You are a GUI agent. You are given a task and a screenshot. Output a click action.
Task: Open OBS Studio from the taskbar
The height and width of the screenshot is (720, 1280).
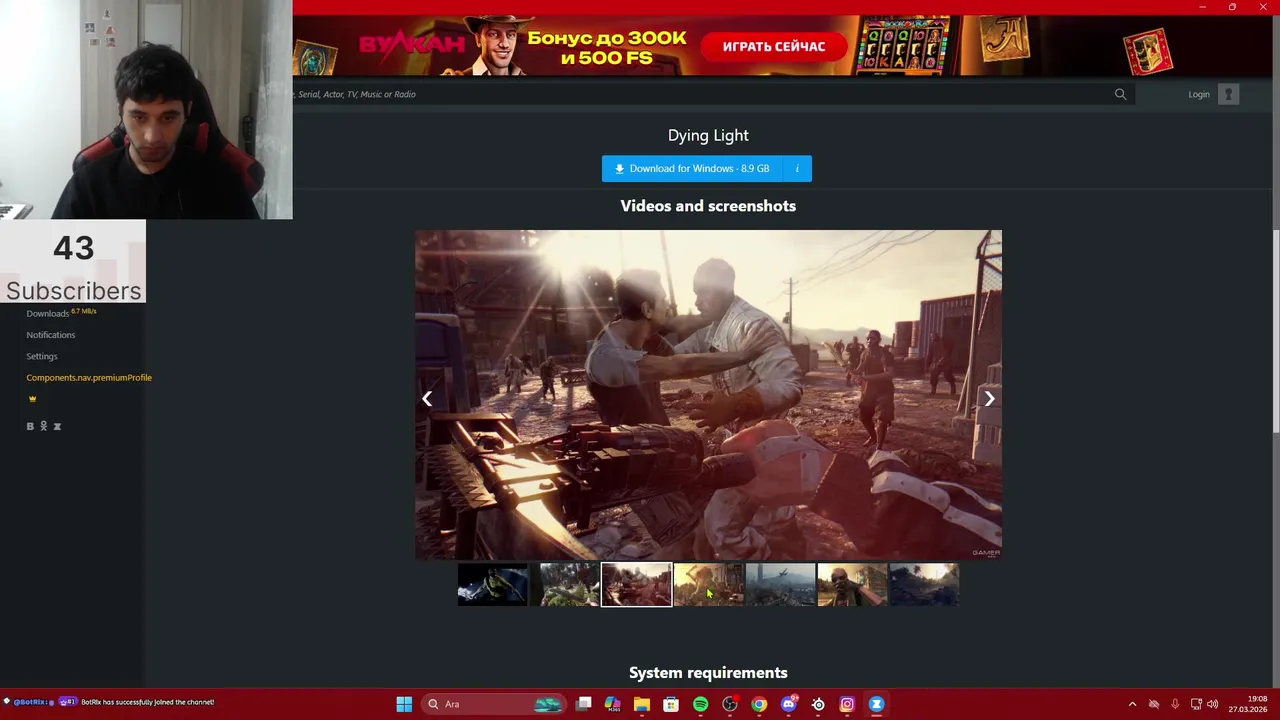(x=730, y=704)
